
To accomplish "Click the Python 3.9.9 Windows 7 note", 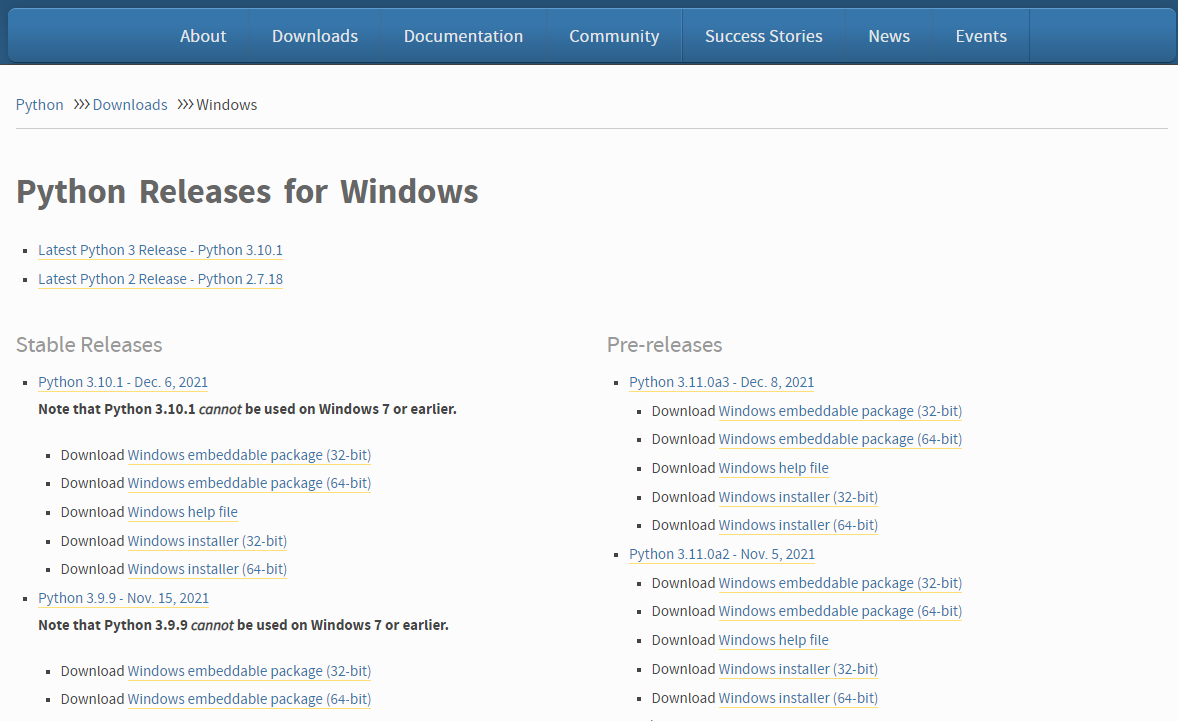I will (x=243, y=625).
